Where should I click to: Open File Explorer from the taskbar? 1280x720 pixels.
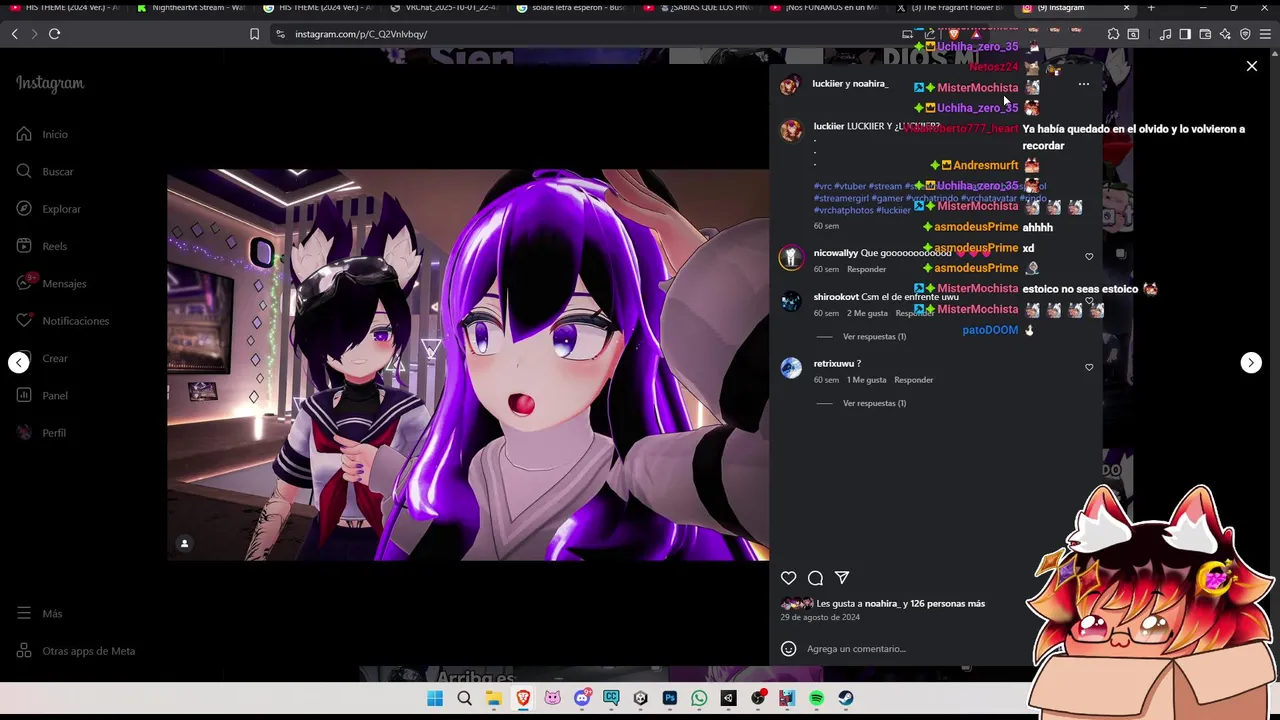[x=494, y=699]
